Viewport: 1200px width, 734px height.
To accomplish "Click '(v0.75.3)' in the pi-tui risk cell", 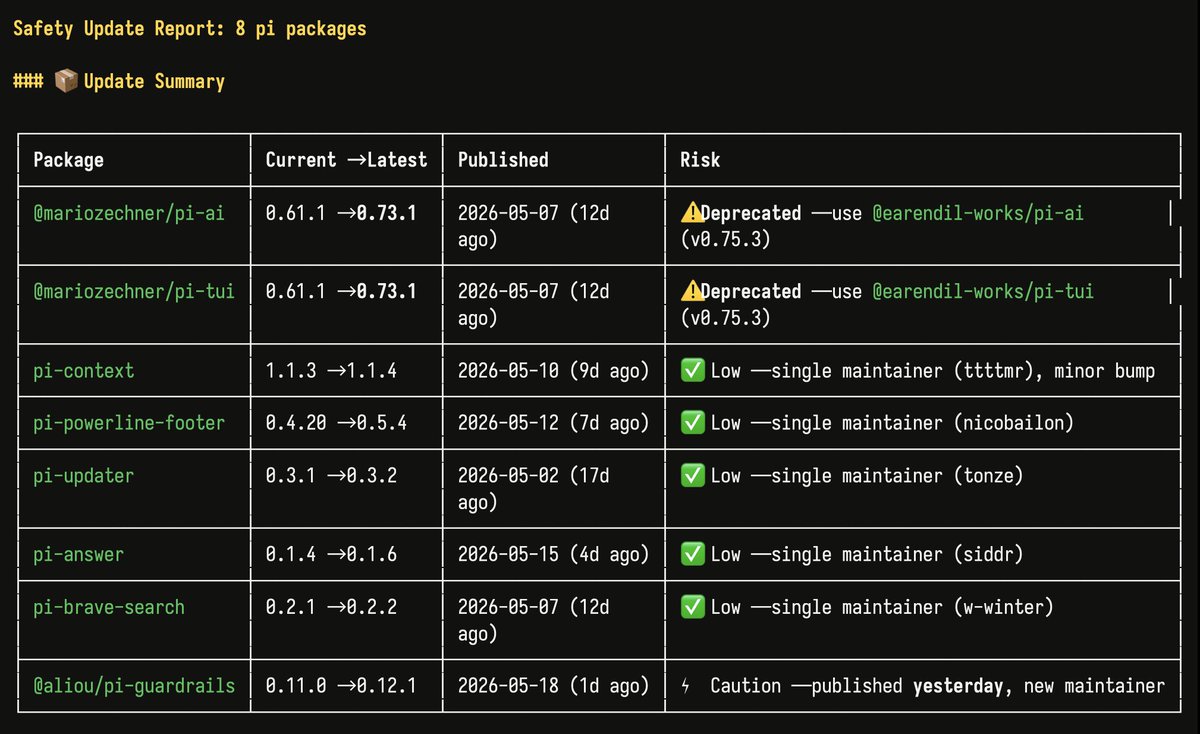I will click(x=725, y=317).
